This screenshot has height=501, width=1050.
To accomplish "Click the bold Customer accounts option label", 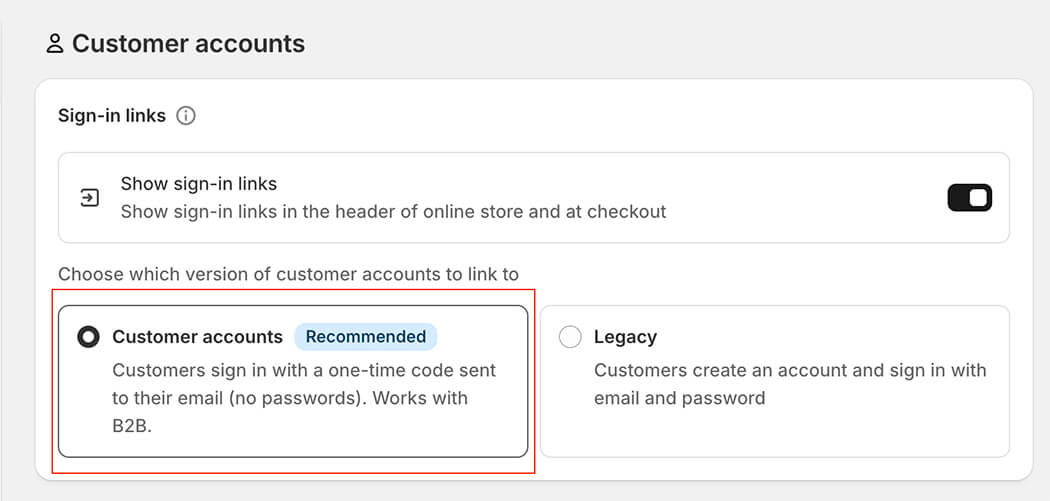I will pyautogui.click(x=198, y=336).
